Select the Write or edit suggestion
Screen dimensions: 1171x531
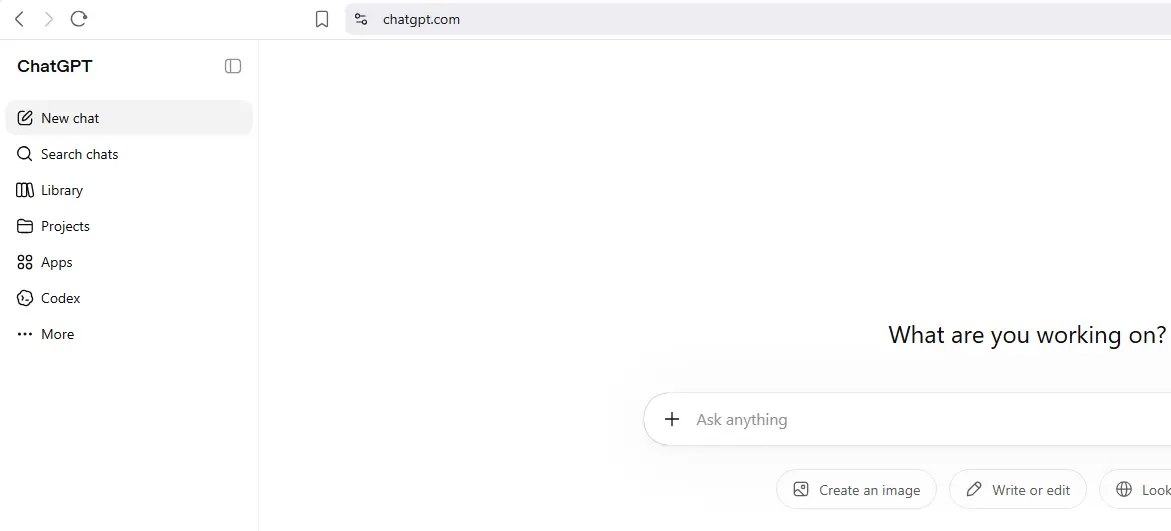pos(1018,490)
